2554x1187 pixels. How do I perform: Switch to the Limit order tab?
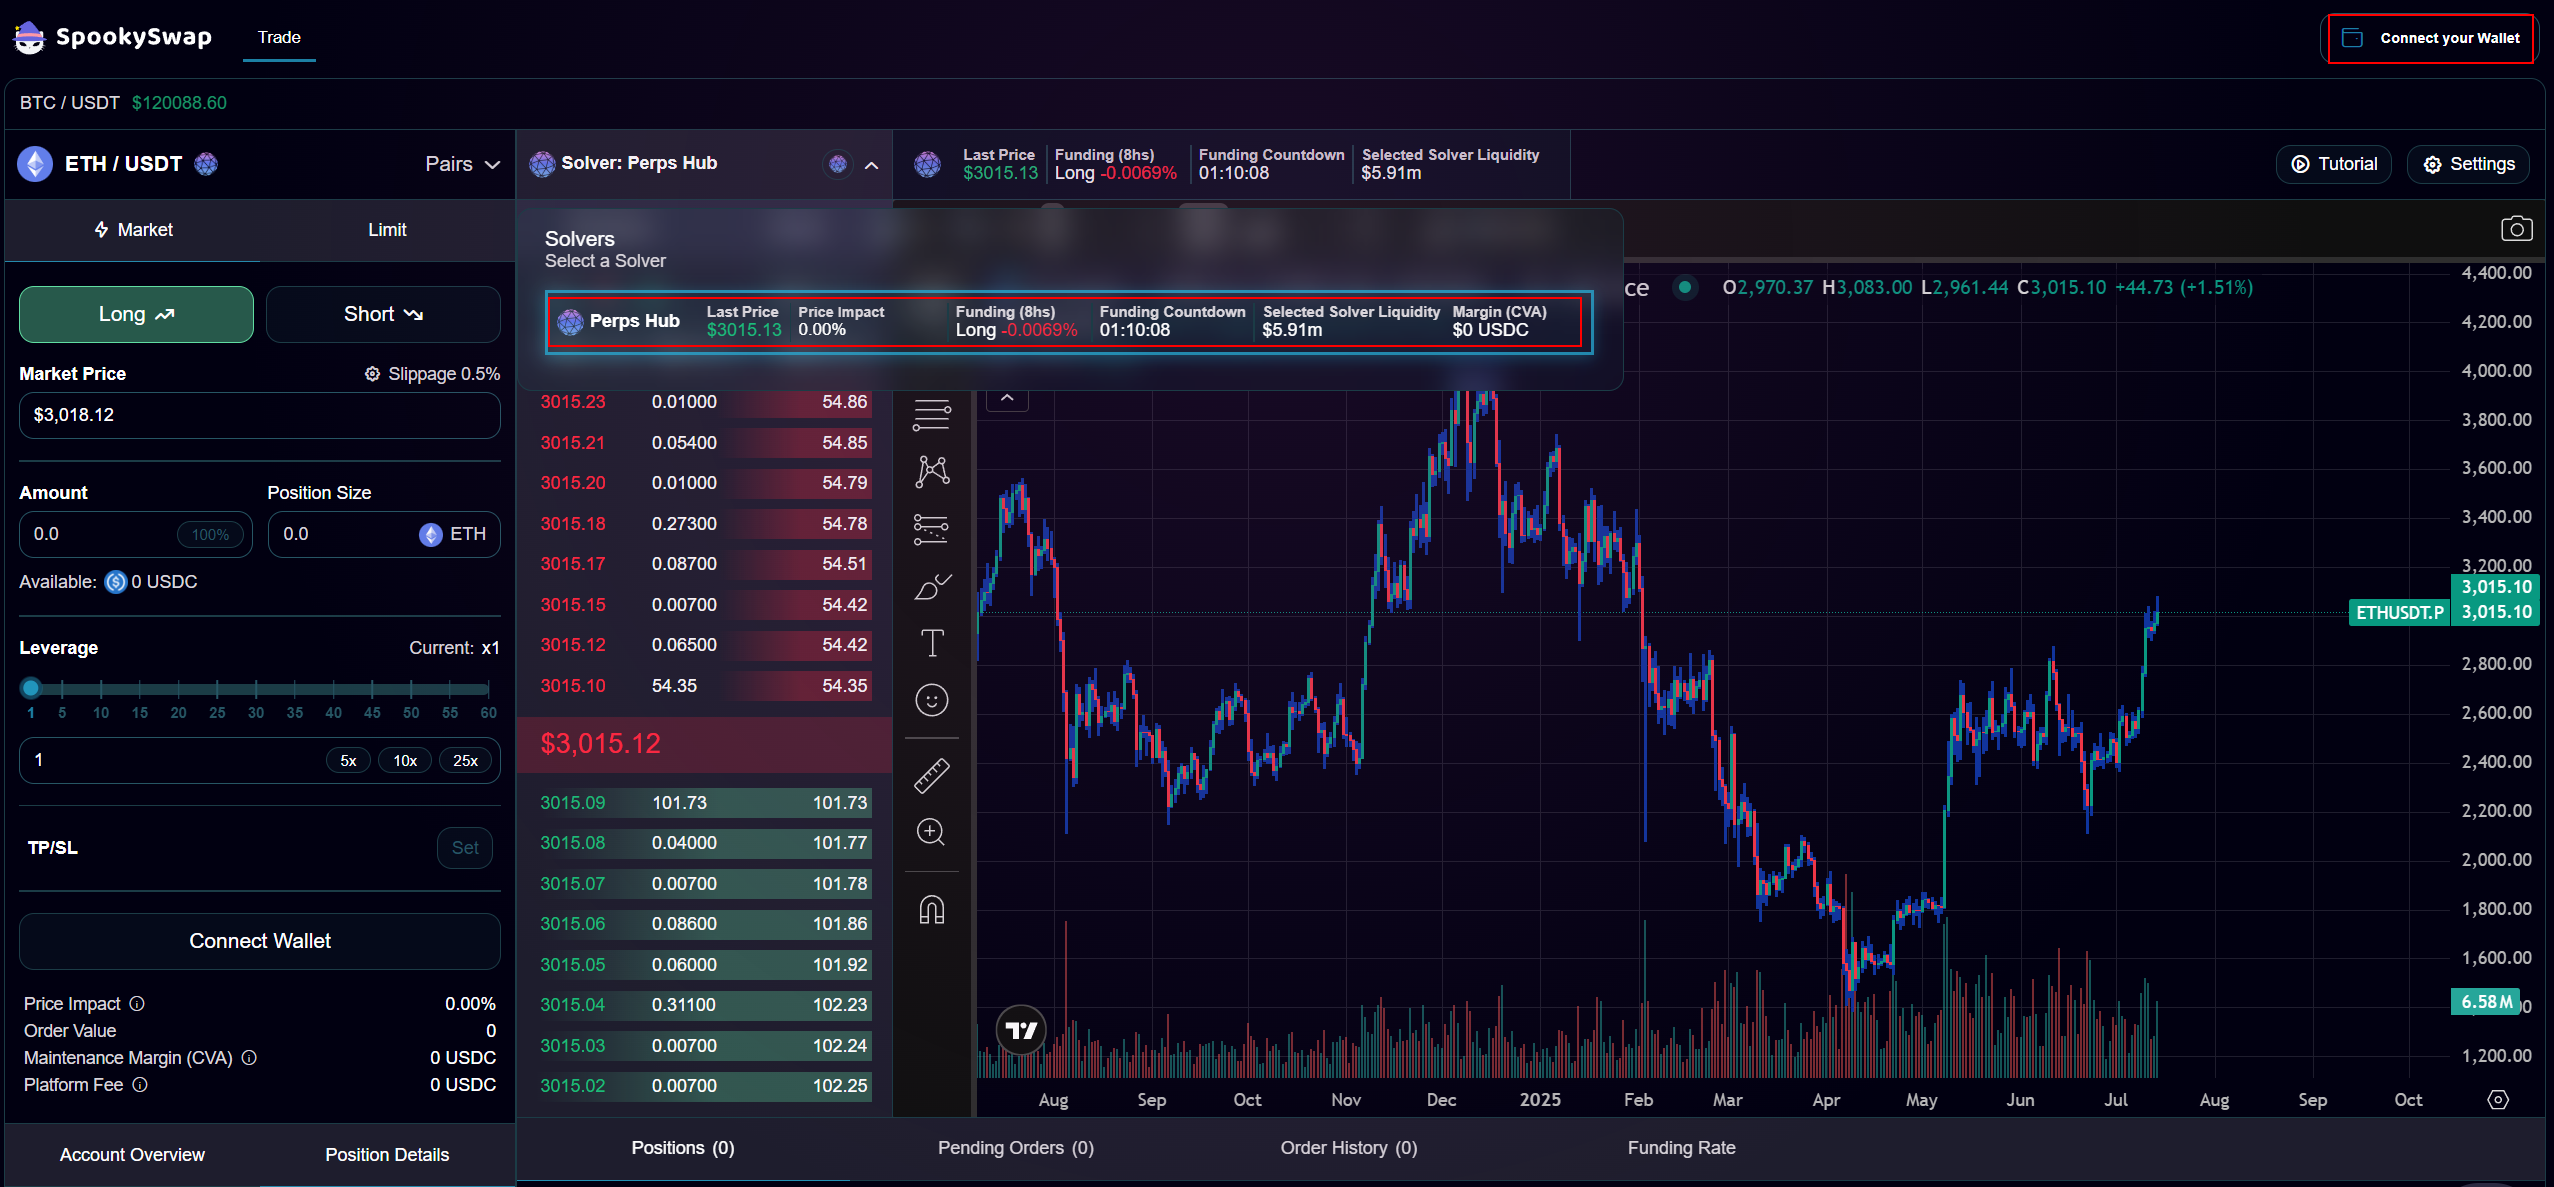point(387,230)
